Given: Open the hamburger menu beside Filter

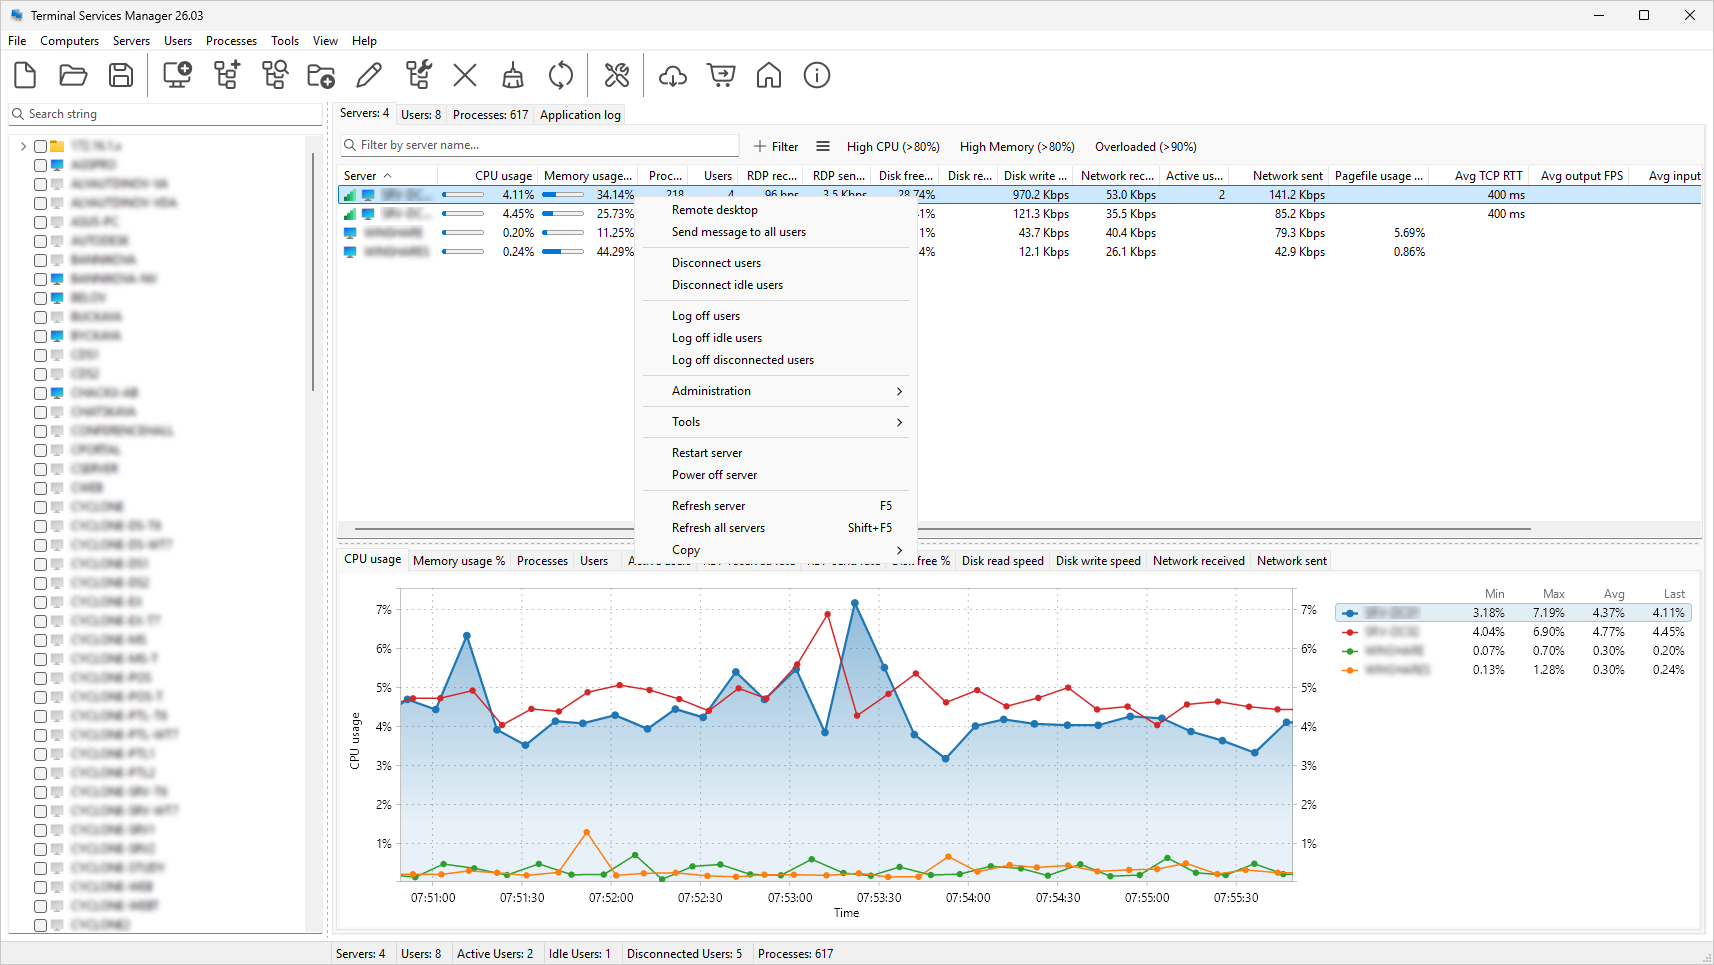Looking at the screenshot, I should pos(823,146).
